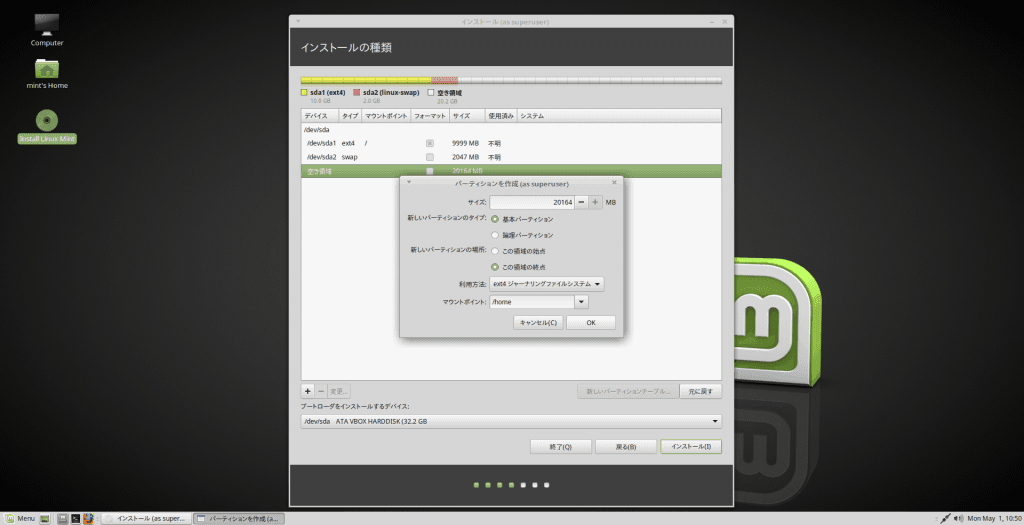Switch to the インストール taskbar window
The width and height of the screenshot is (1024, 525).
(146, 518)
